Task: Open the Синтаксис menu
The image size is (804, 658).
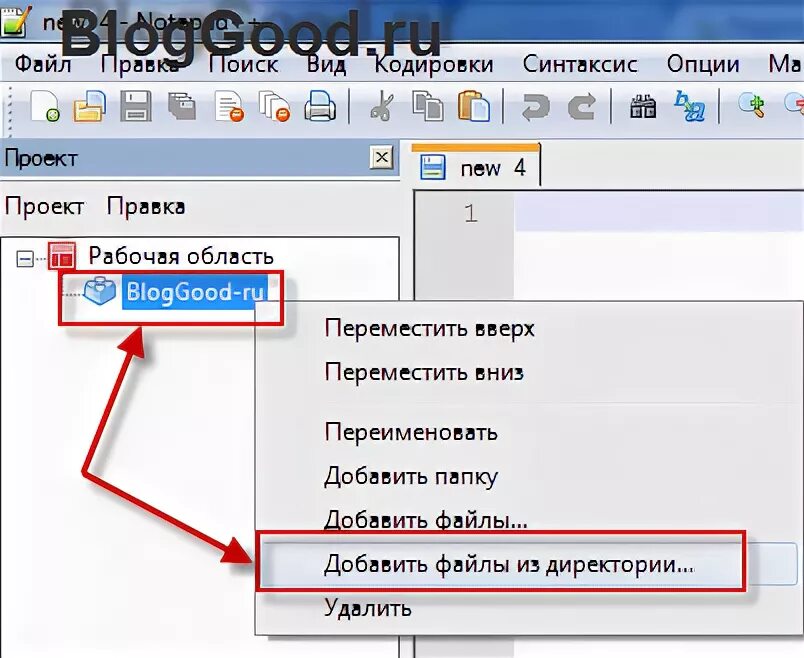Action: click(580, 65)
